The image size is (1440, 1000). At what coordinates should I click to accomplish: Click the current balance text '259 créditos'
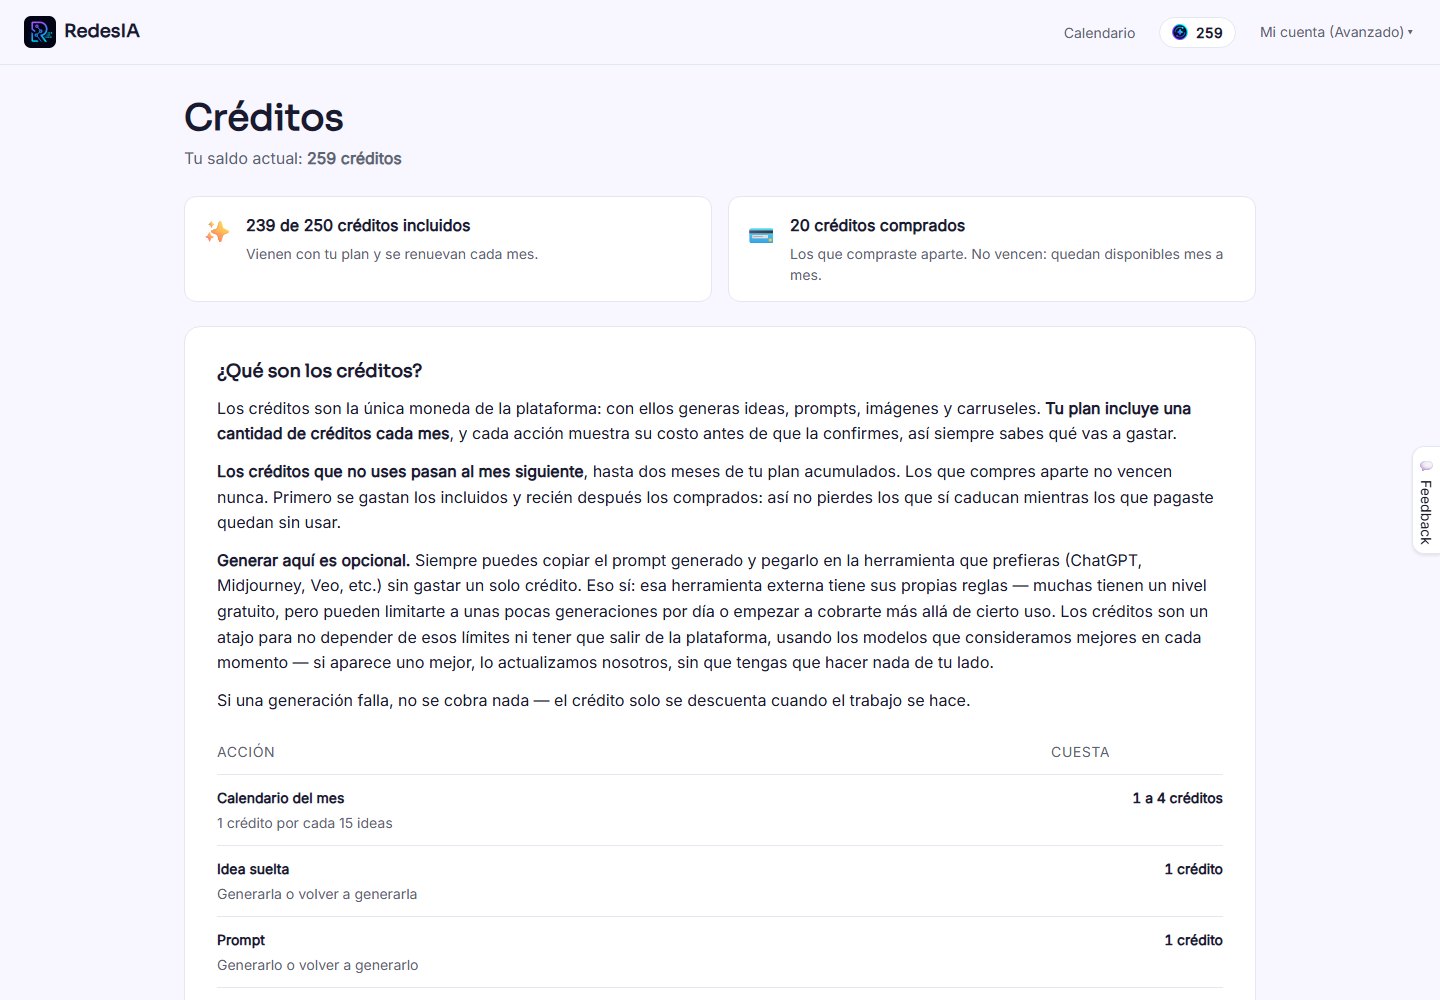coord(354,158)
